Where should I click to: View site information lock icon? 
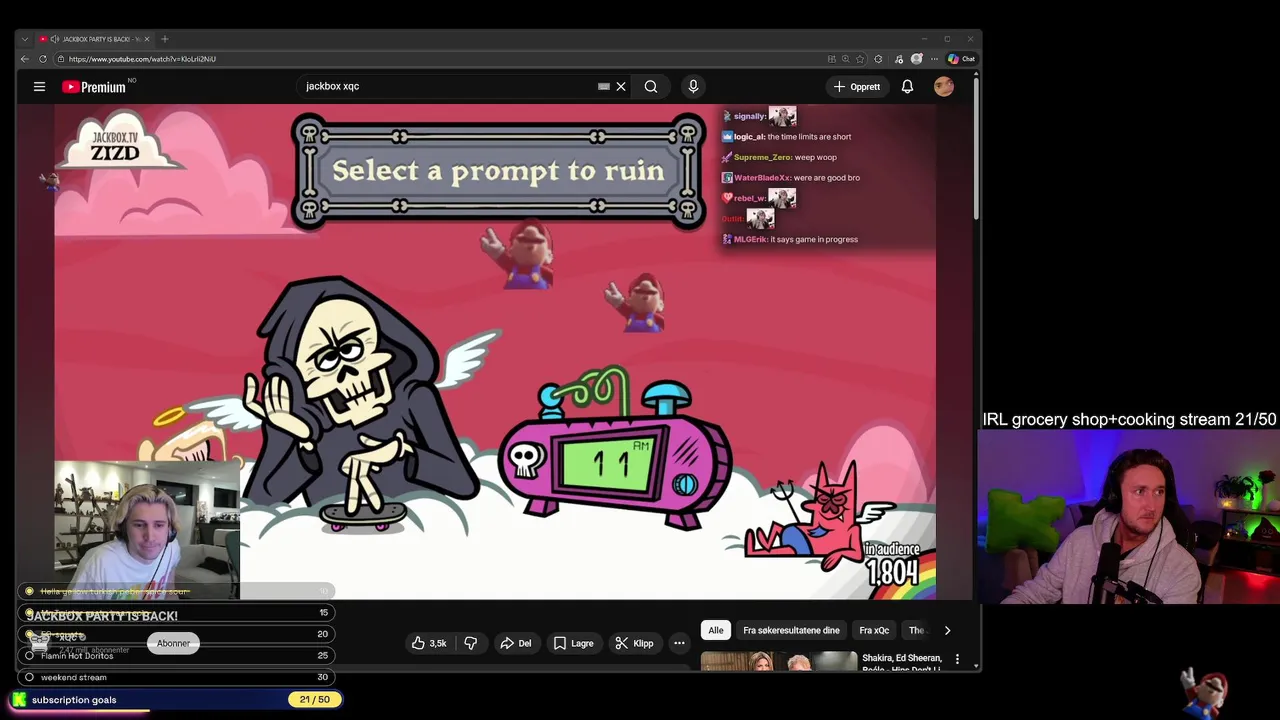click(62, 59)
